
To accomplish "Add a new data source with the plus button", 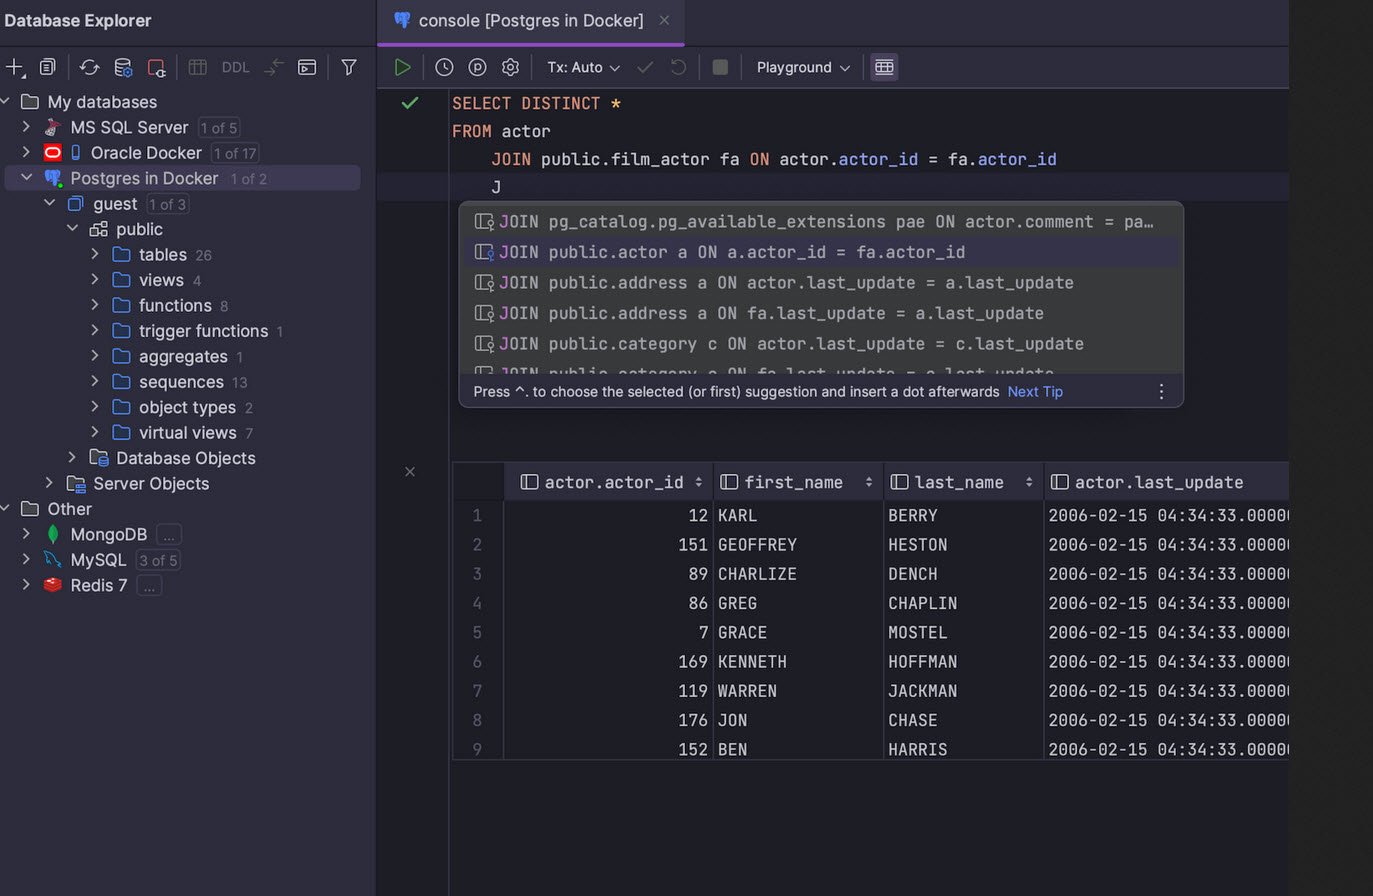I will click(x=14, y=66).
